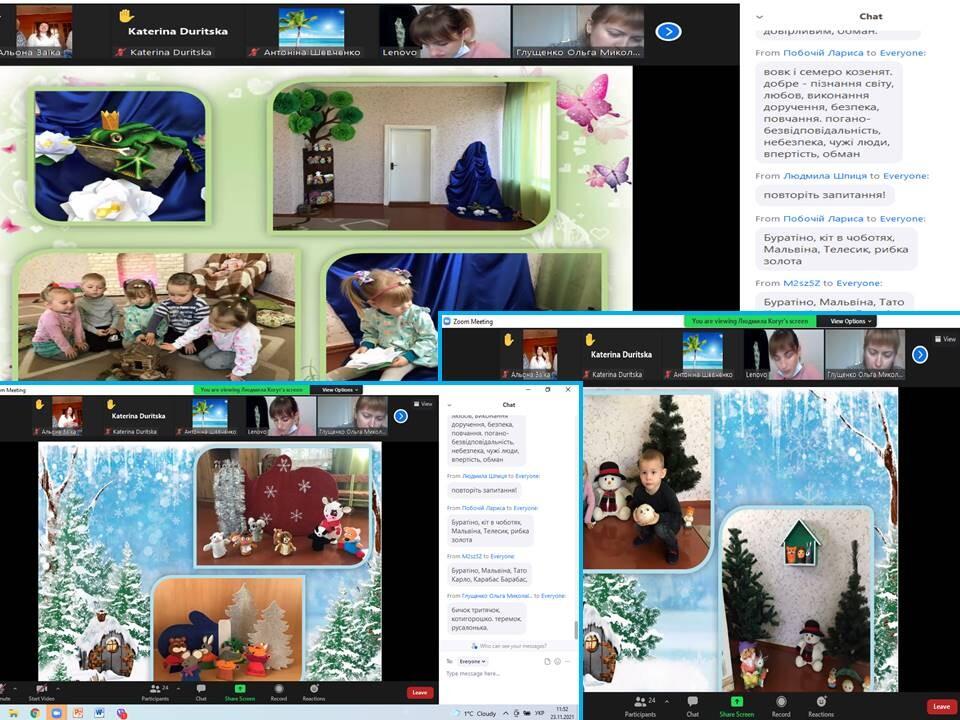
Task: Click the "бичок третячок" message in the small chat
Action: (x=486, y=618)
